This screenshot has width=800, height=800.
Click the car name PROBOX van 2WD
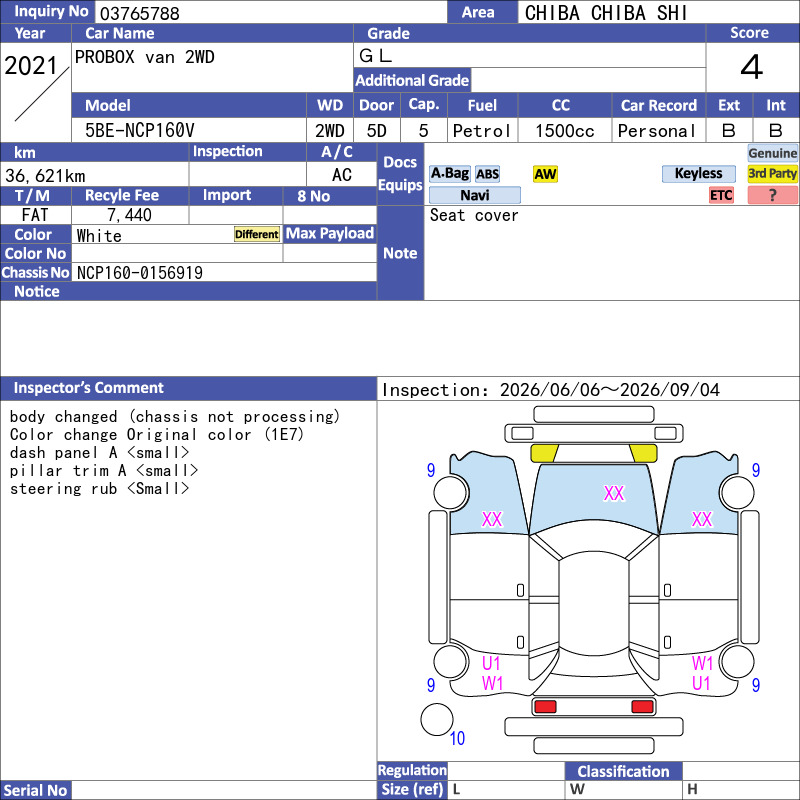pyautogui.click(x=144, y=57)
